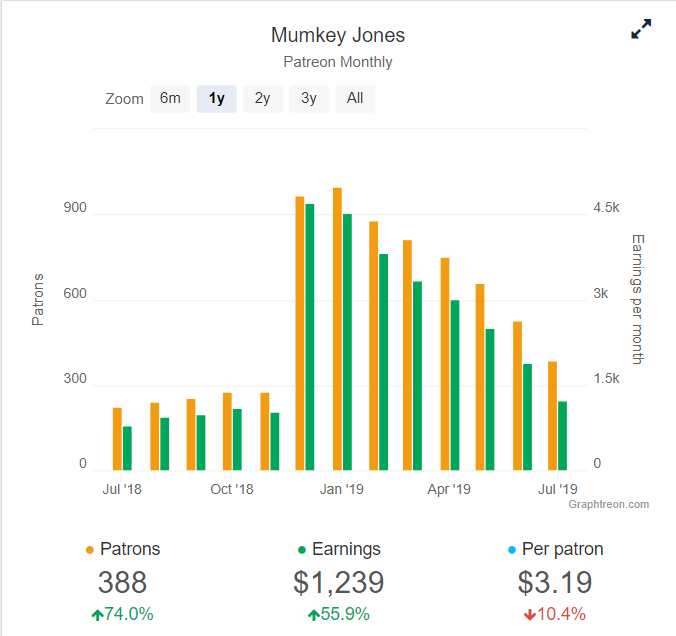This screenshot has width=676, height=636.
Task: Switch zoom to 2y
Action: pyautogui.click(x=263, y=99)
